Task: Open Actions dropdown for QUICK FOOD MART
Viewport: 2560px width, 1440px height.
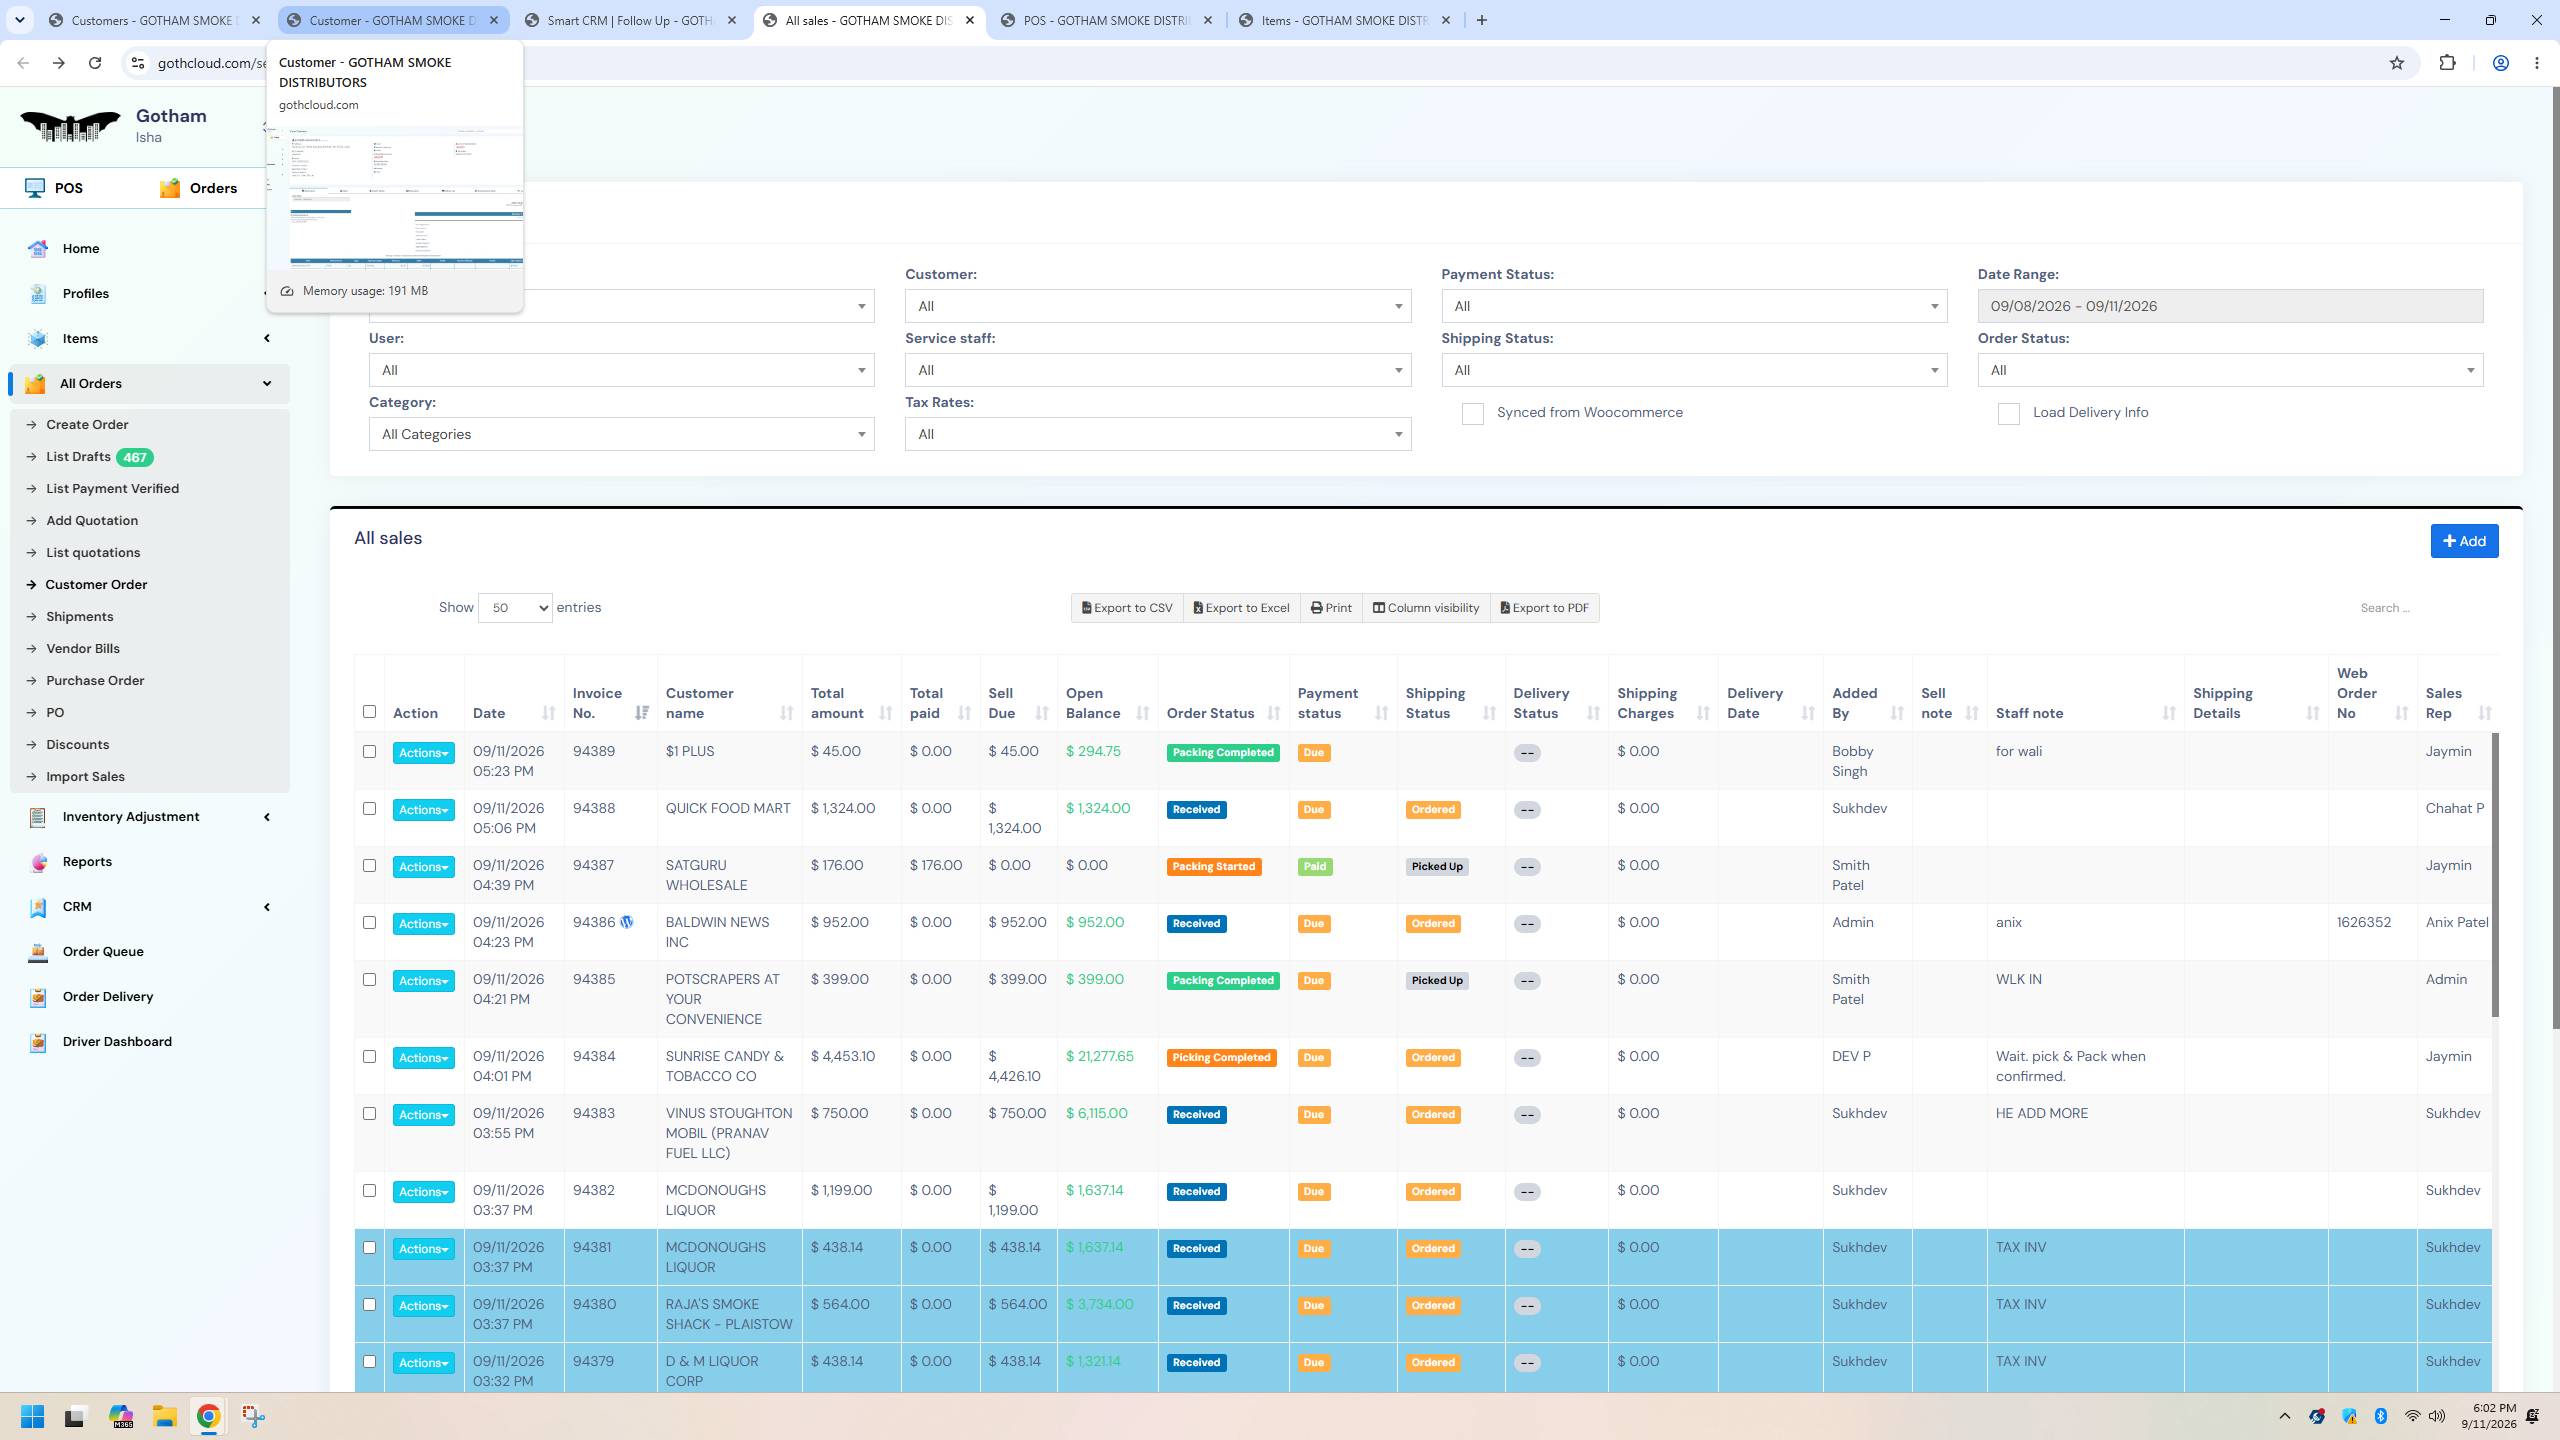Action: [x=423, y=810]
